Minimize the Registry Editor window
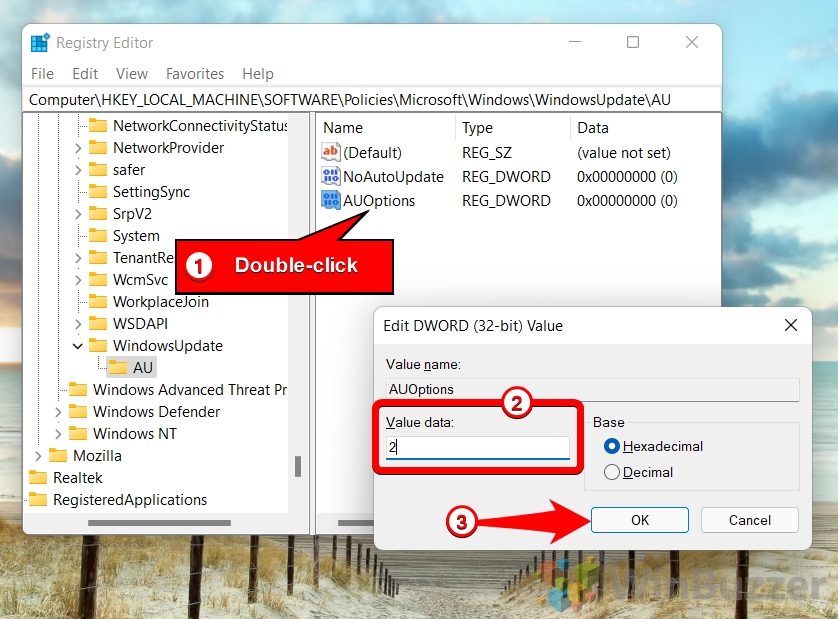Image resolution: width=838 pixels, height=619 pixels. [575, 42]
